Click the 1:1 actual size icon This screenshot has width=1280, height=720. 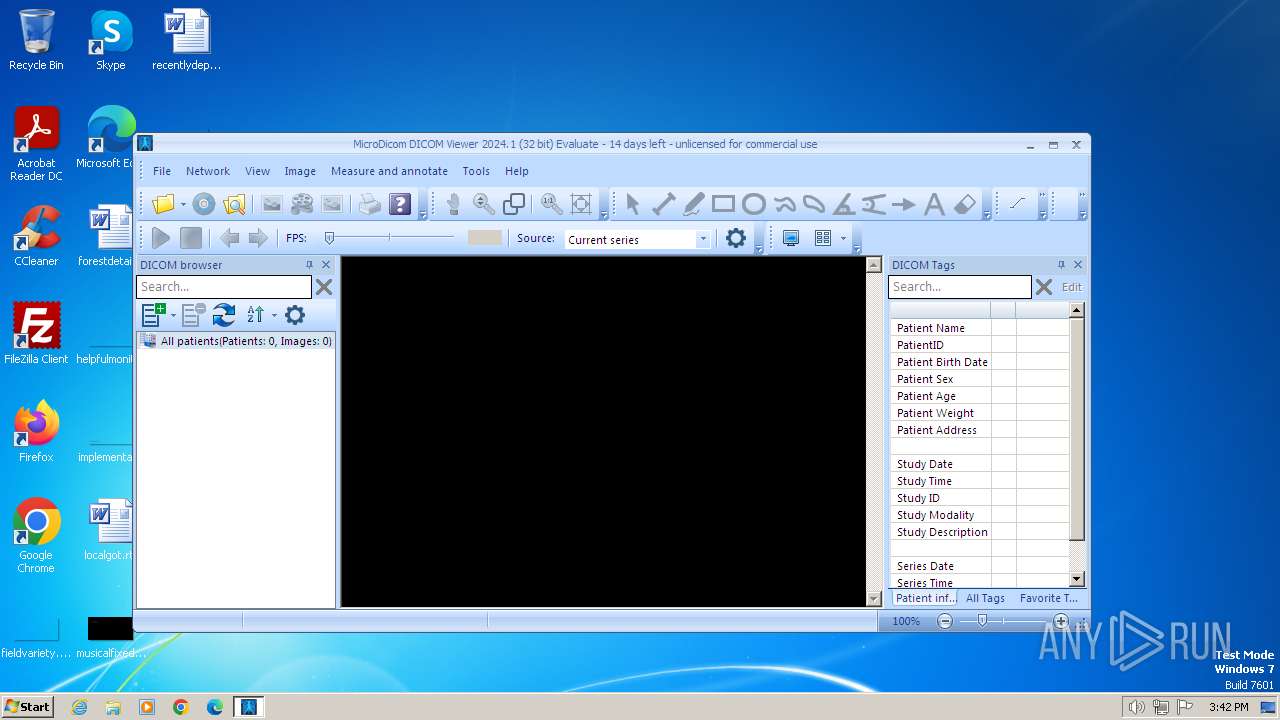coord(551,204)
